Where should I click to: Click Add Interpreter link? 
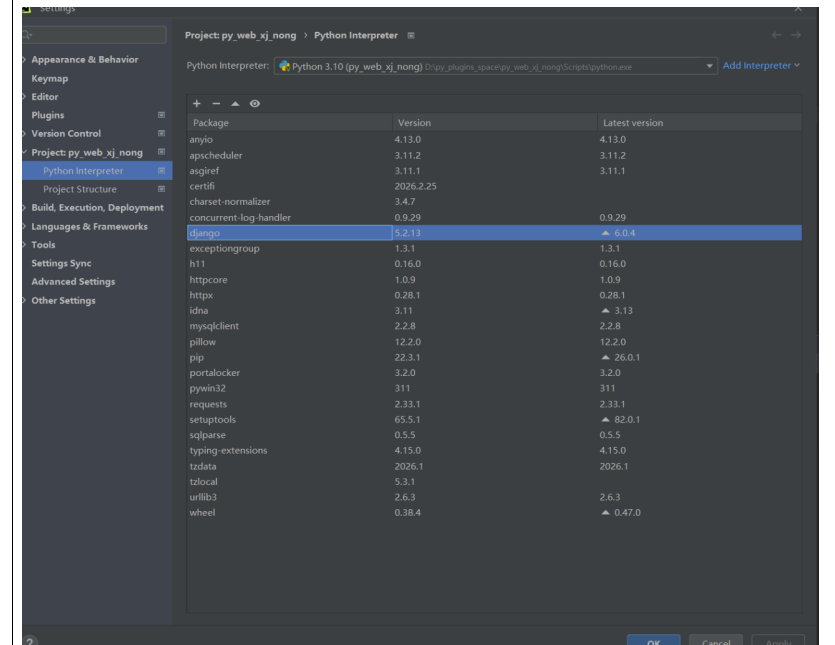[x=761, y=66]
